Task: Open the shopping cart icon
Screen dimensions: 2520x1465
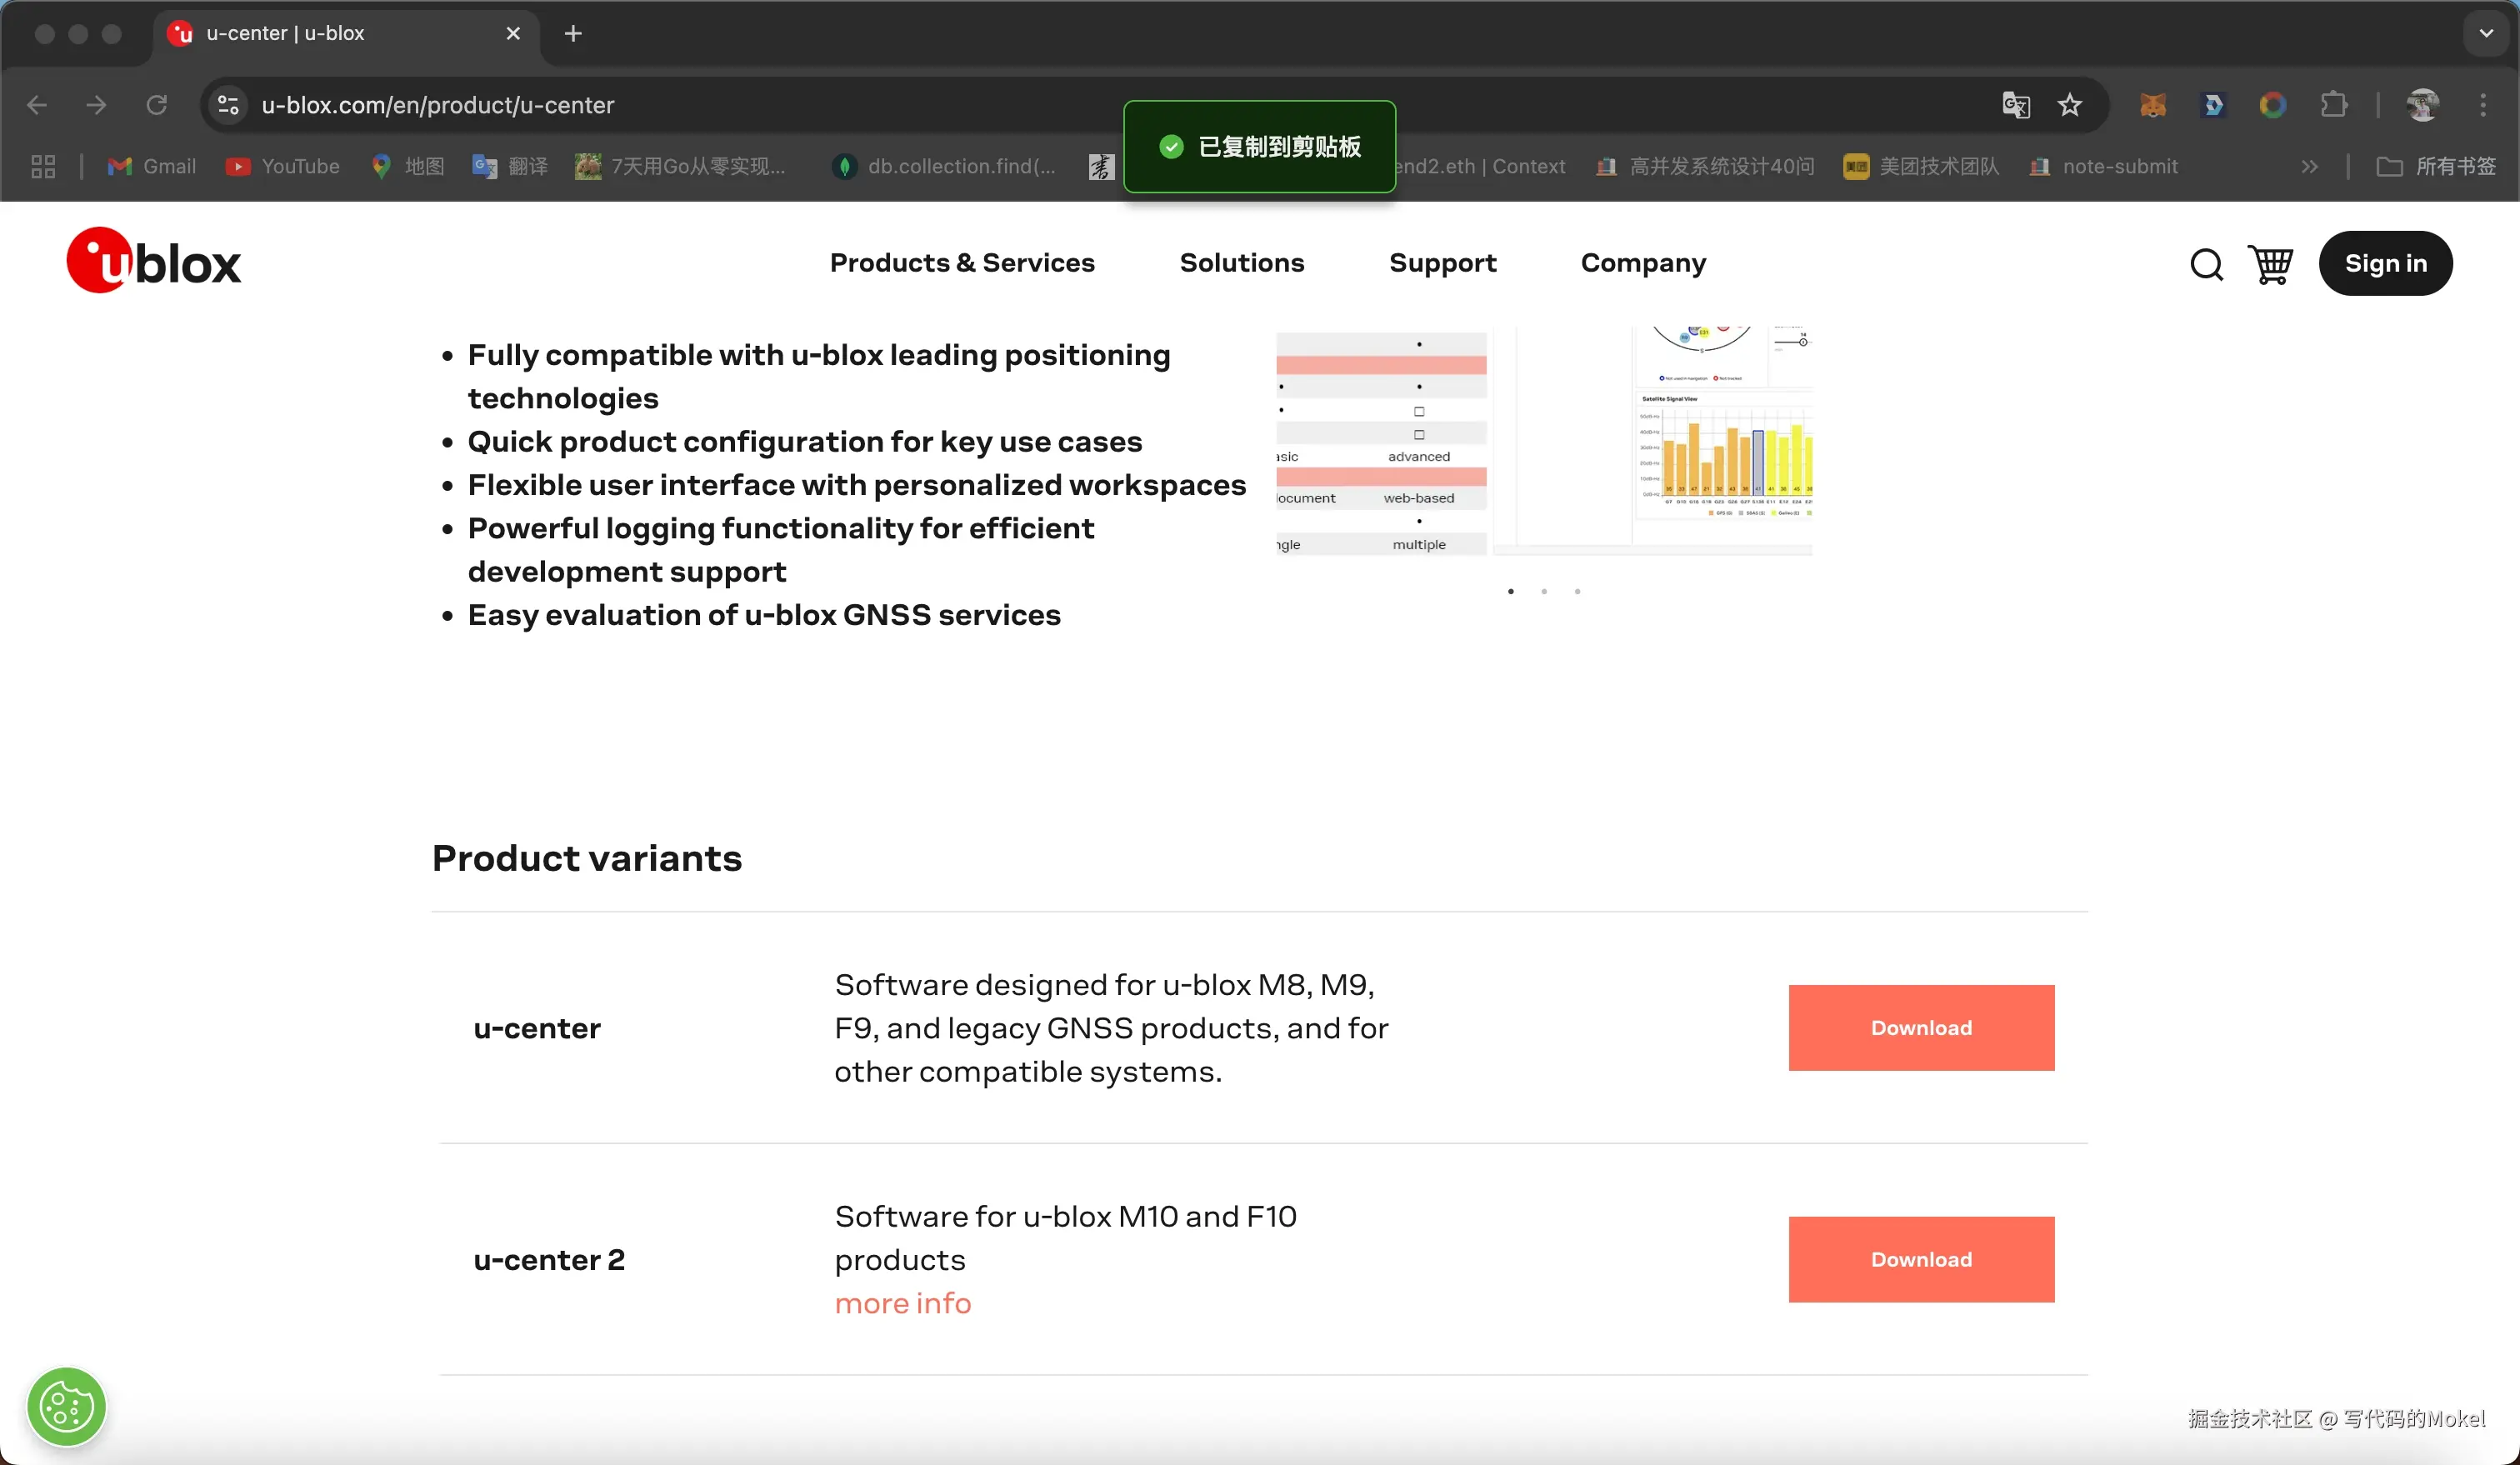Action: (2270, 265)
